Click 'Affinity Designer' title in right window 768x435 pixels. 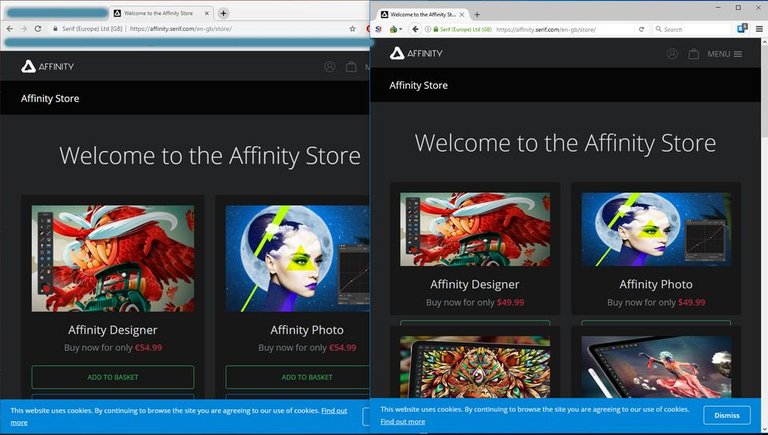(x=475, y=285)
